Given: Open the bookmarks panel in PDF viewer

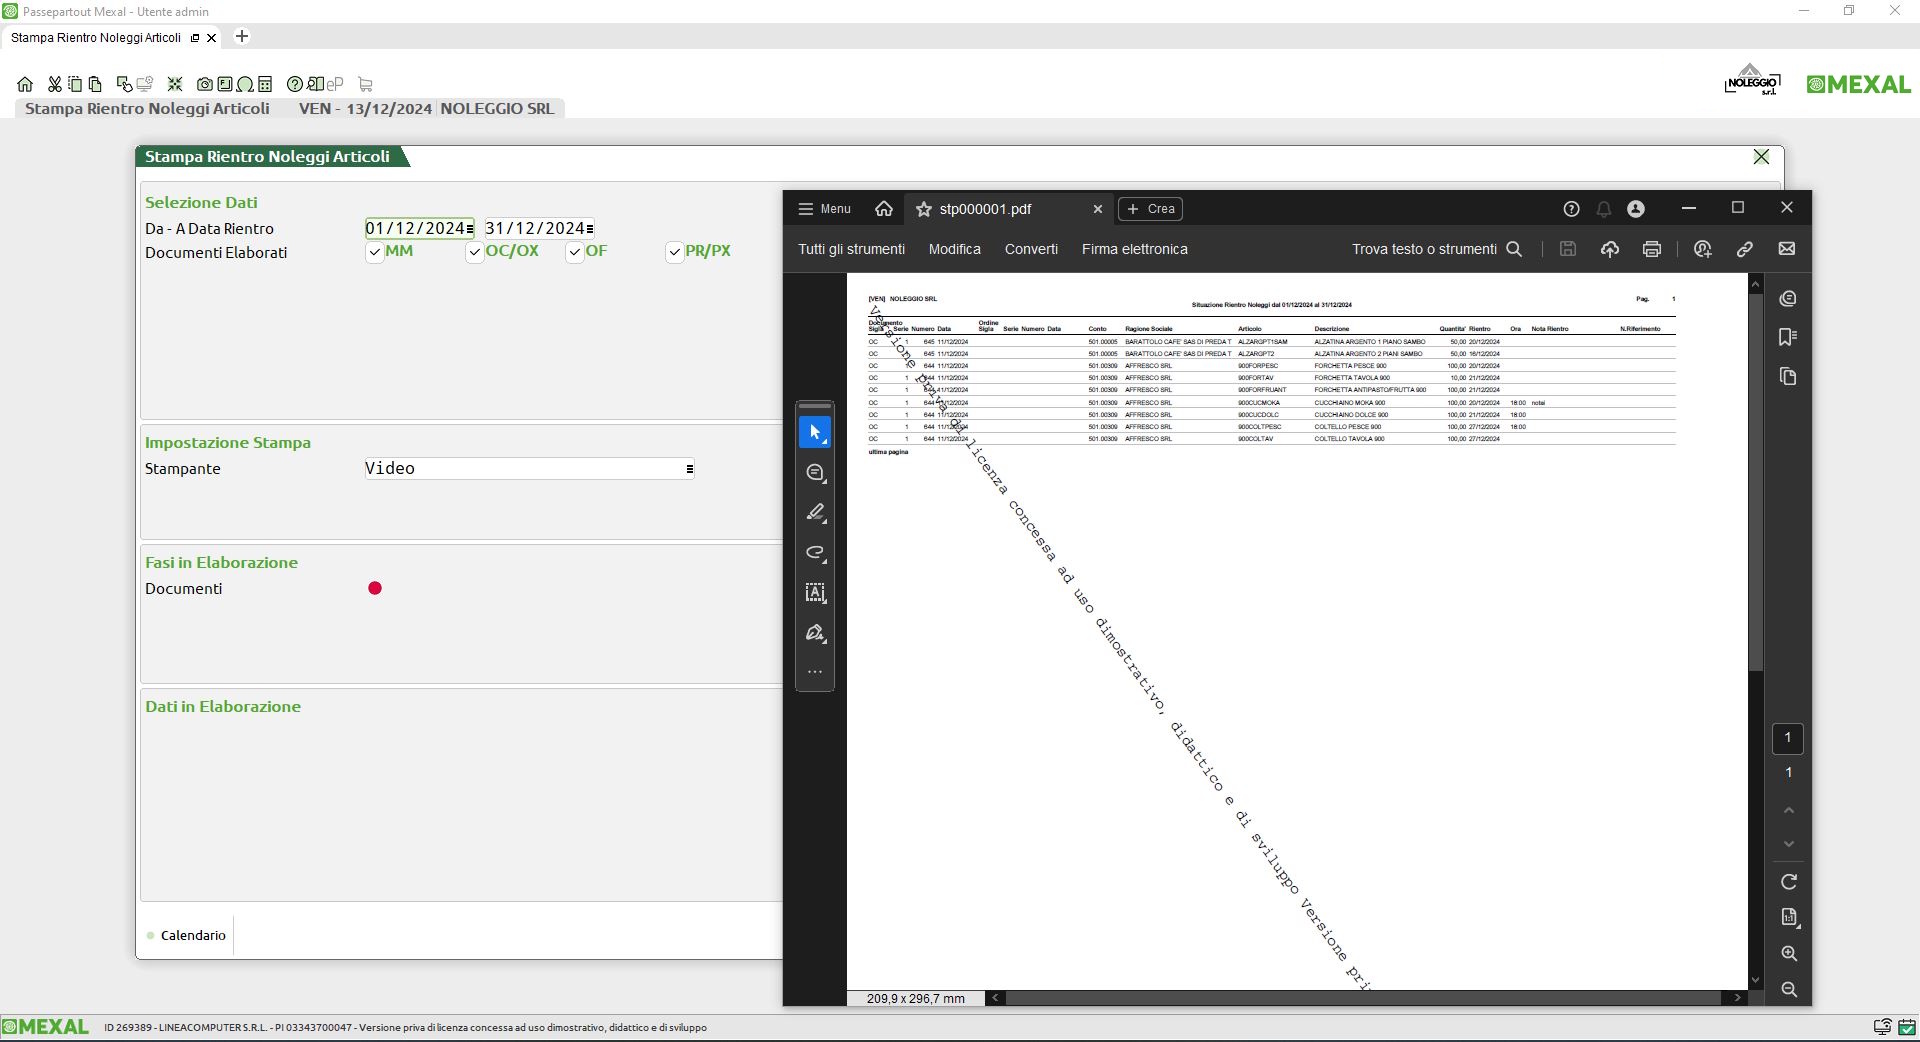Looking at the screenshot, I should pyautogui.click(x=1788, y=337).
